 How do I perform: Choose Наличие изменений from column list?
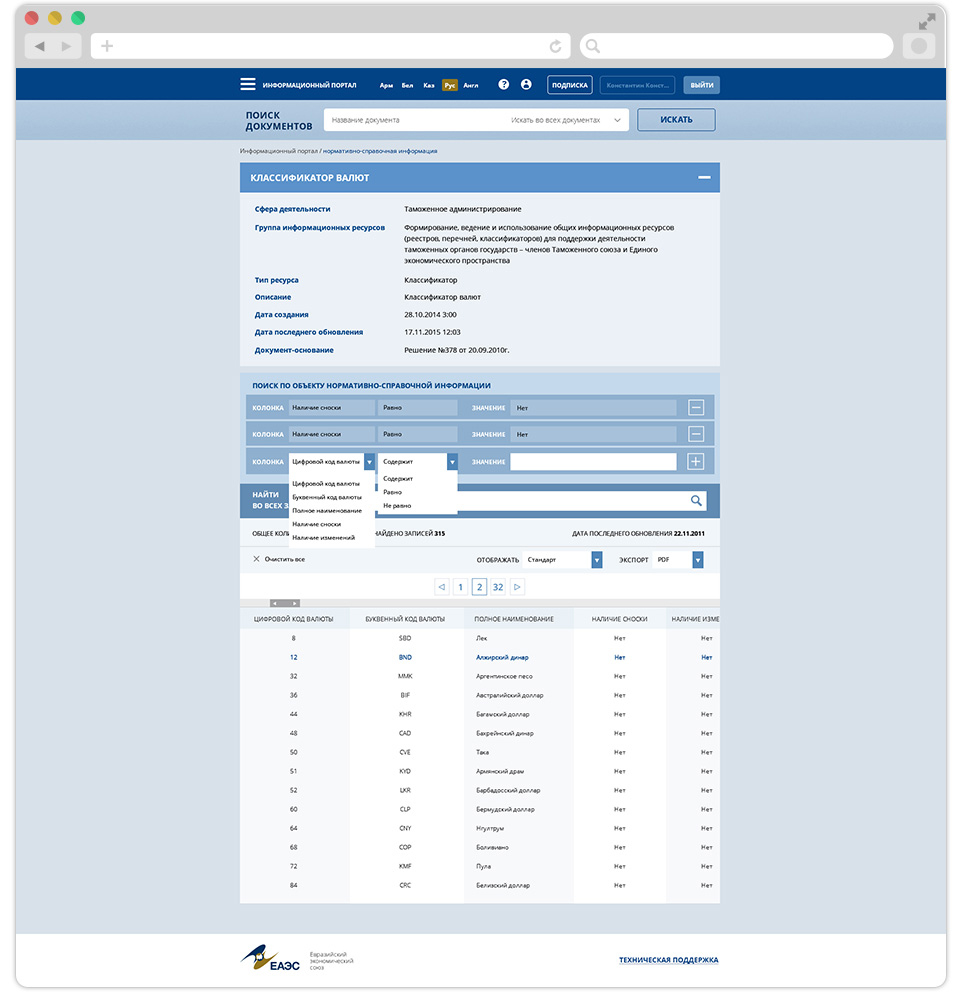coord(324,537)
